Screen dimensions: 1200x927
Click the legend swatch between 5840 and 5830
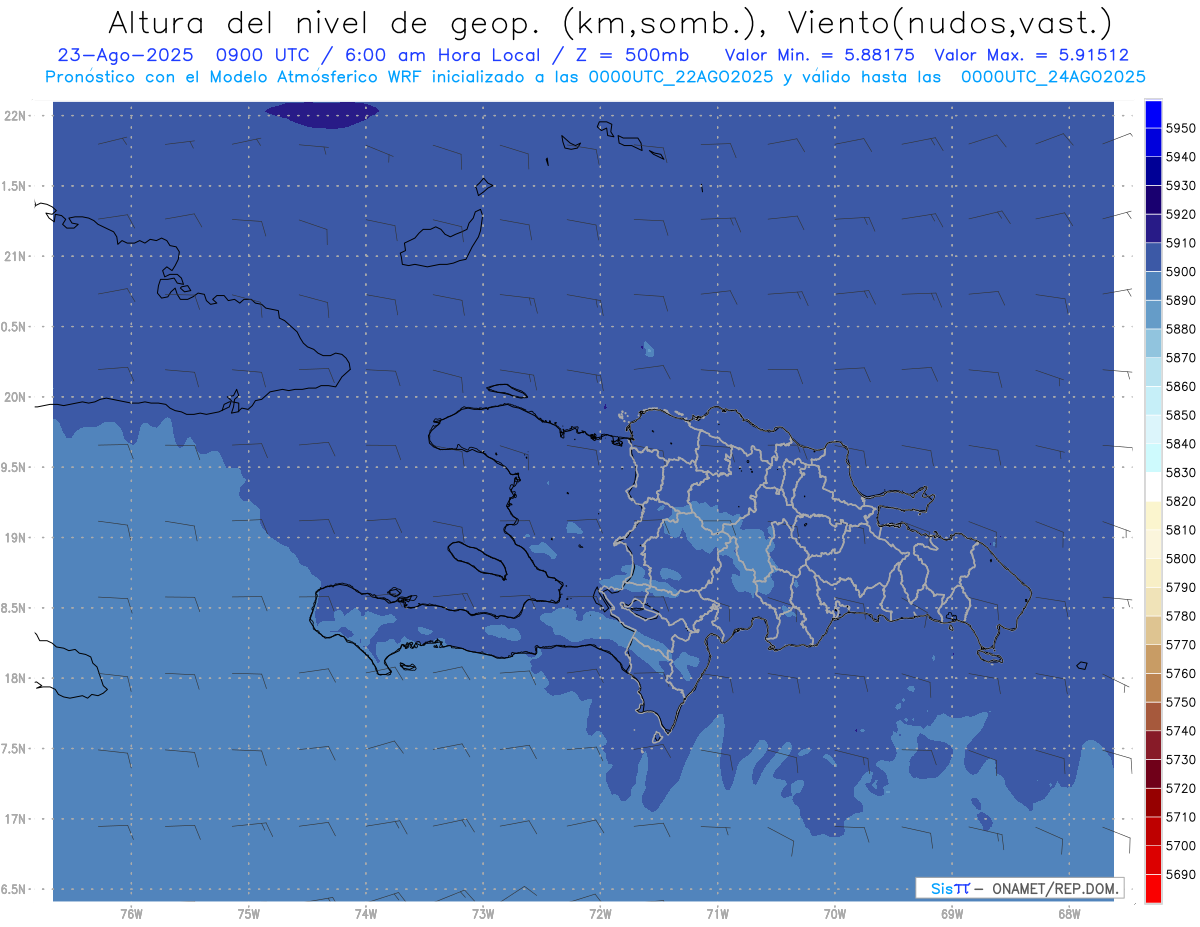(1153, 458)
